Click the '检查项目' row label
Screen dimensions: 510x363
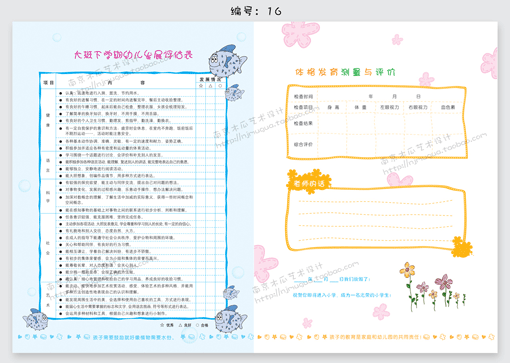tap(303, 107)
